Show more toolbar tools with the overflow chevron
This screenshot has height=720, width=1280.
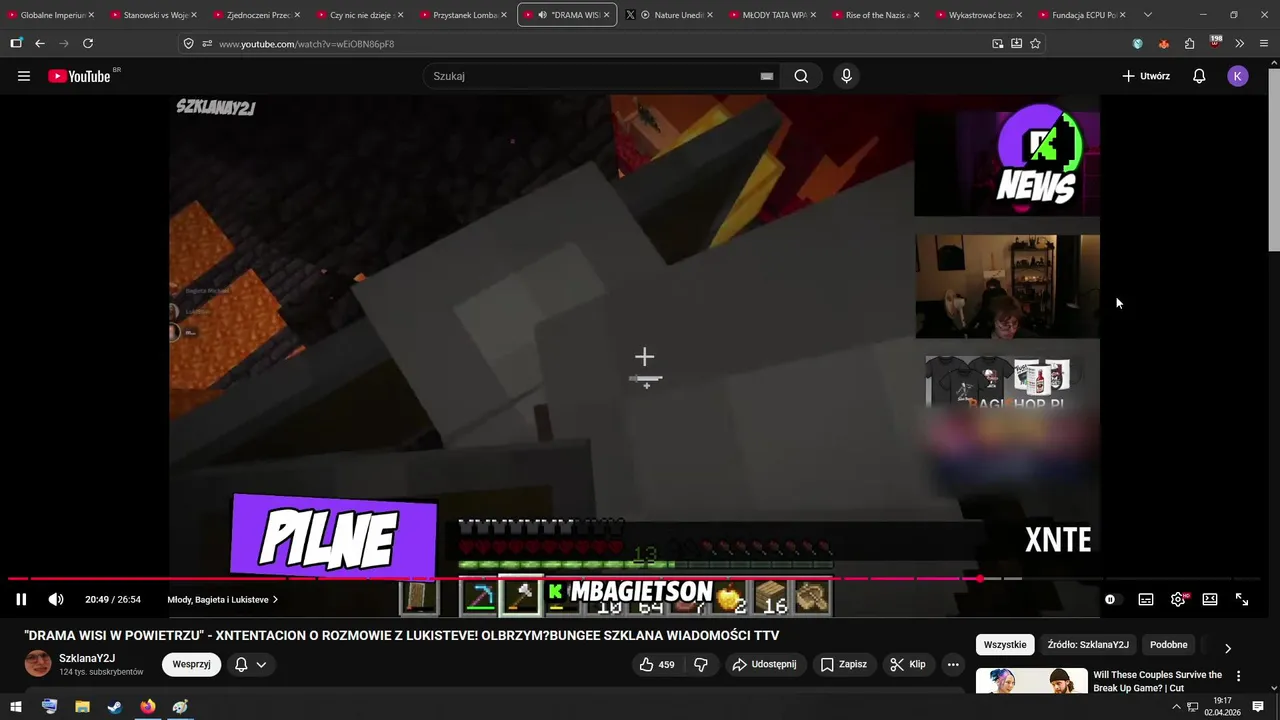[x=1239, y=44]
